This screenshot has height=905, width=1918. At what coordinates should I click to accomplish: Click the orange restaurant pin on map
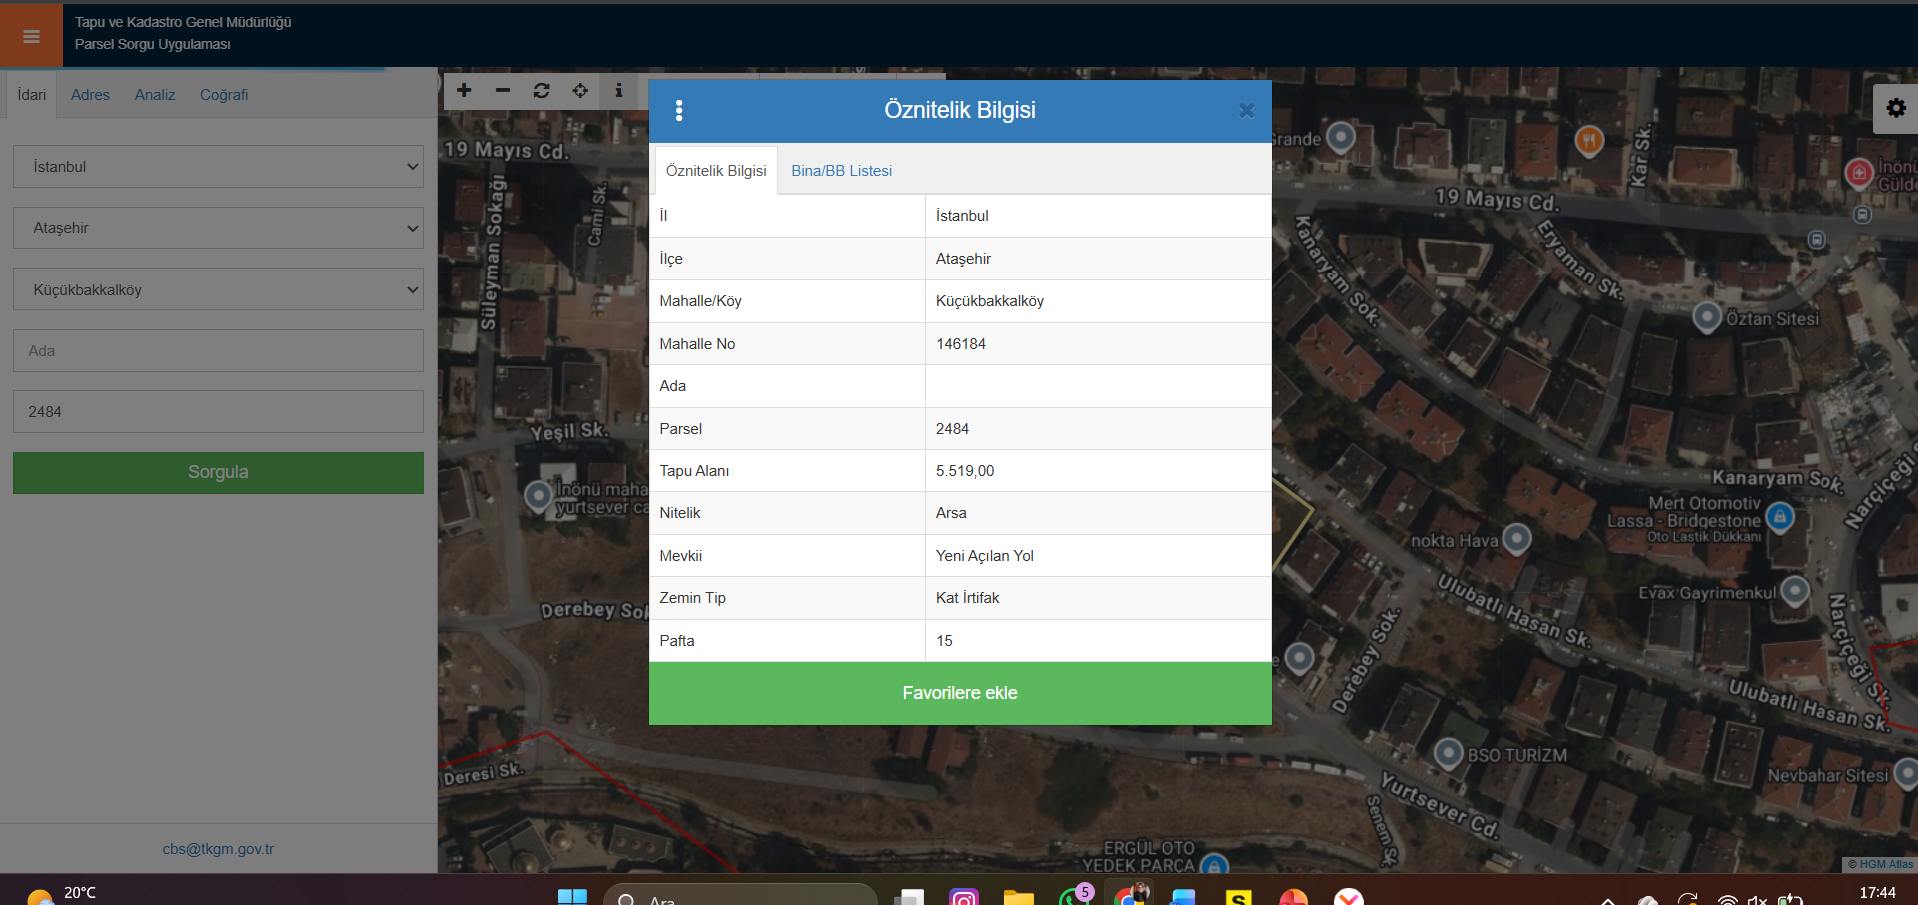coord(1589,140)
